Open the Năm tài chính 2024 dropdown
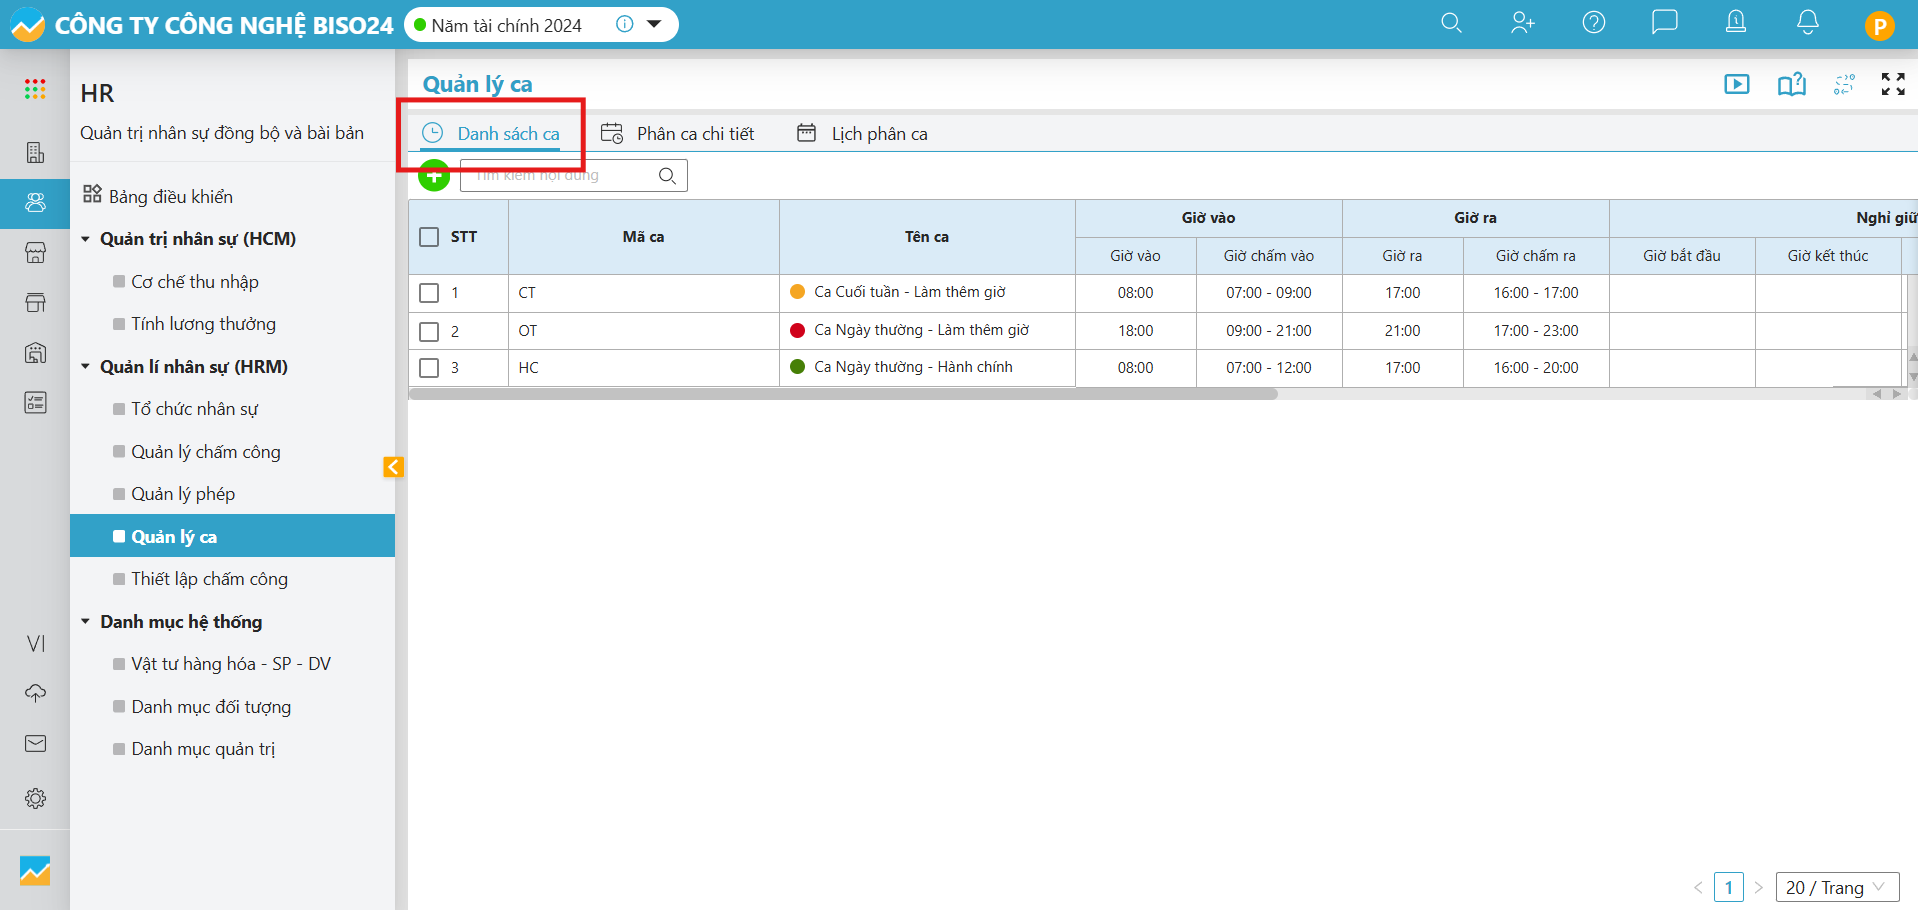Screen dimensions: 1918x910 [x=654, y=25]
